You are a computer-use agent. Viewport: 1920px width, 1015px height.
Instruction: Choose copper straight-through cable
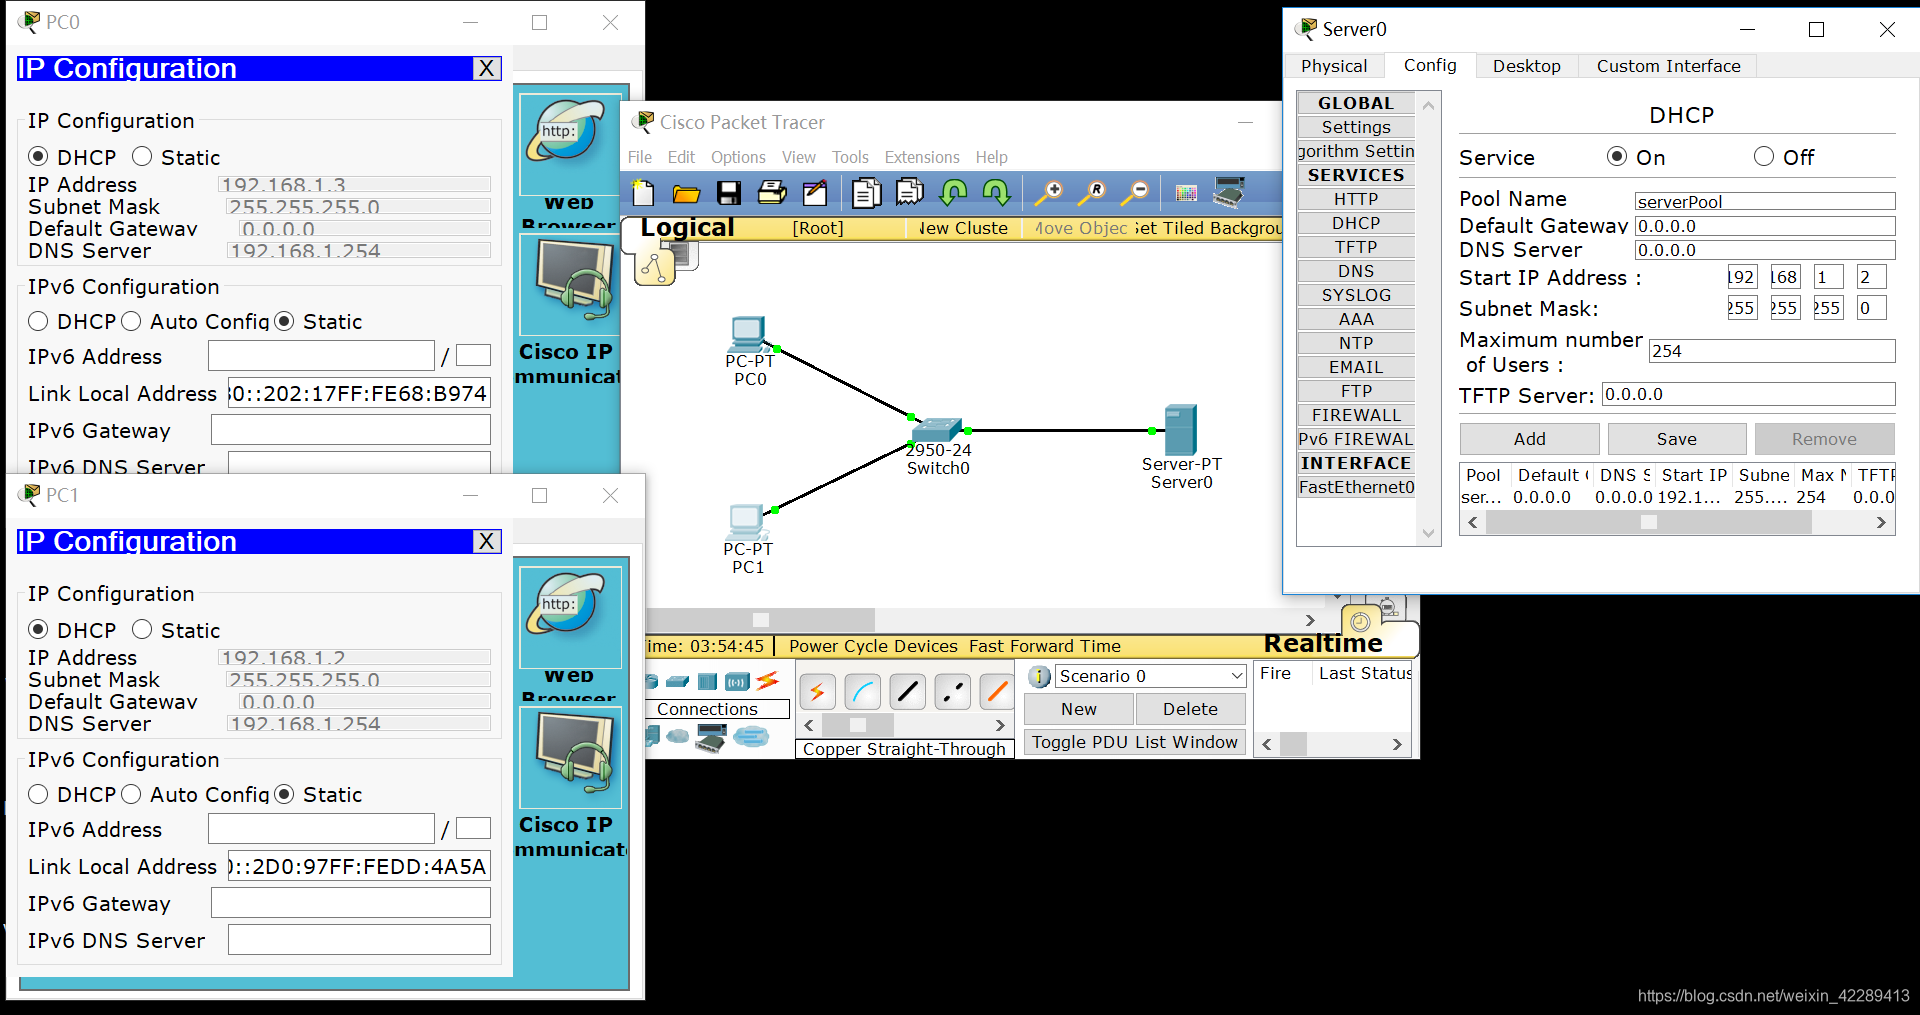point(907,691)
